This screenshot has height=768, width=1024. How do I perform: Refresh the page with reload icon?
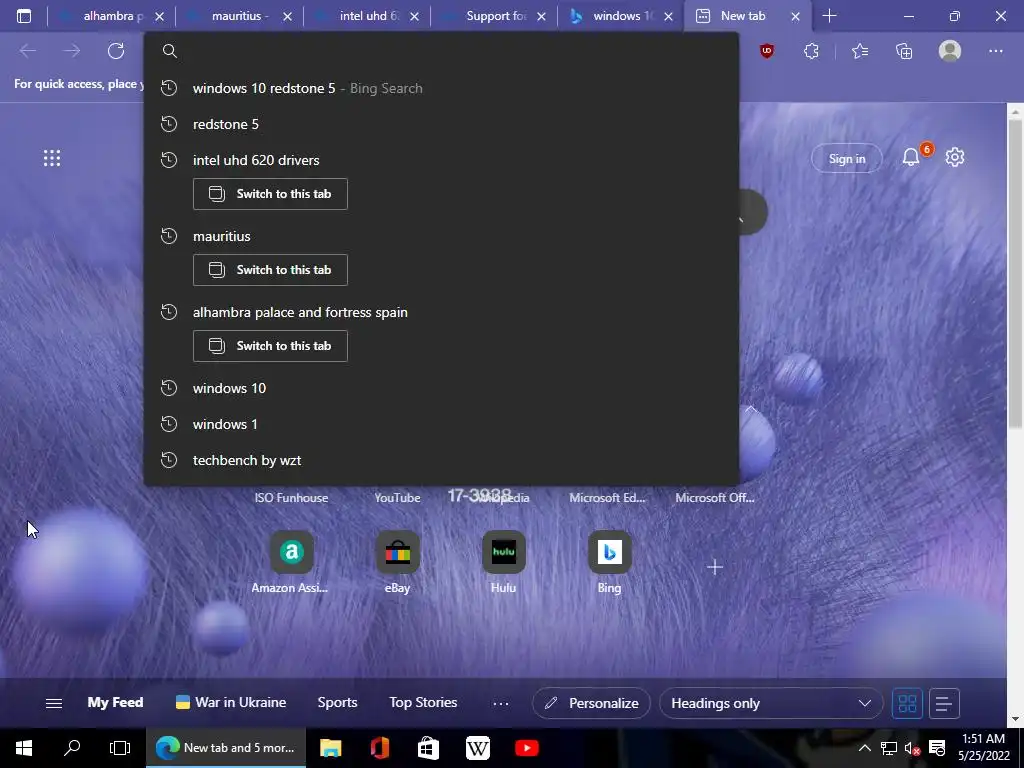[116, 51]
